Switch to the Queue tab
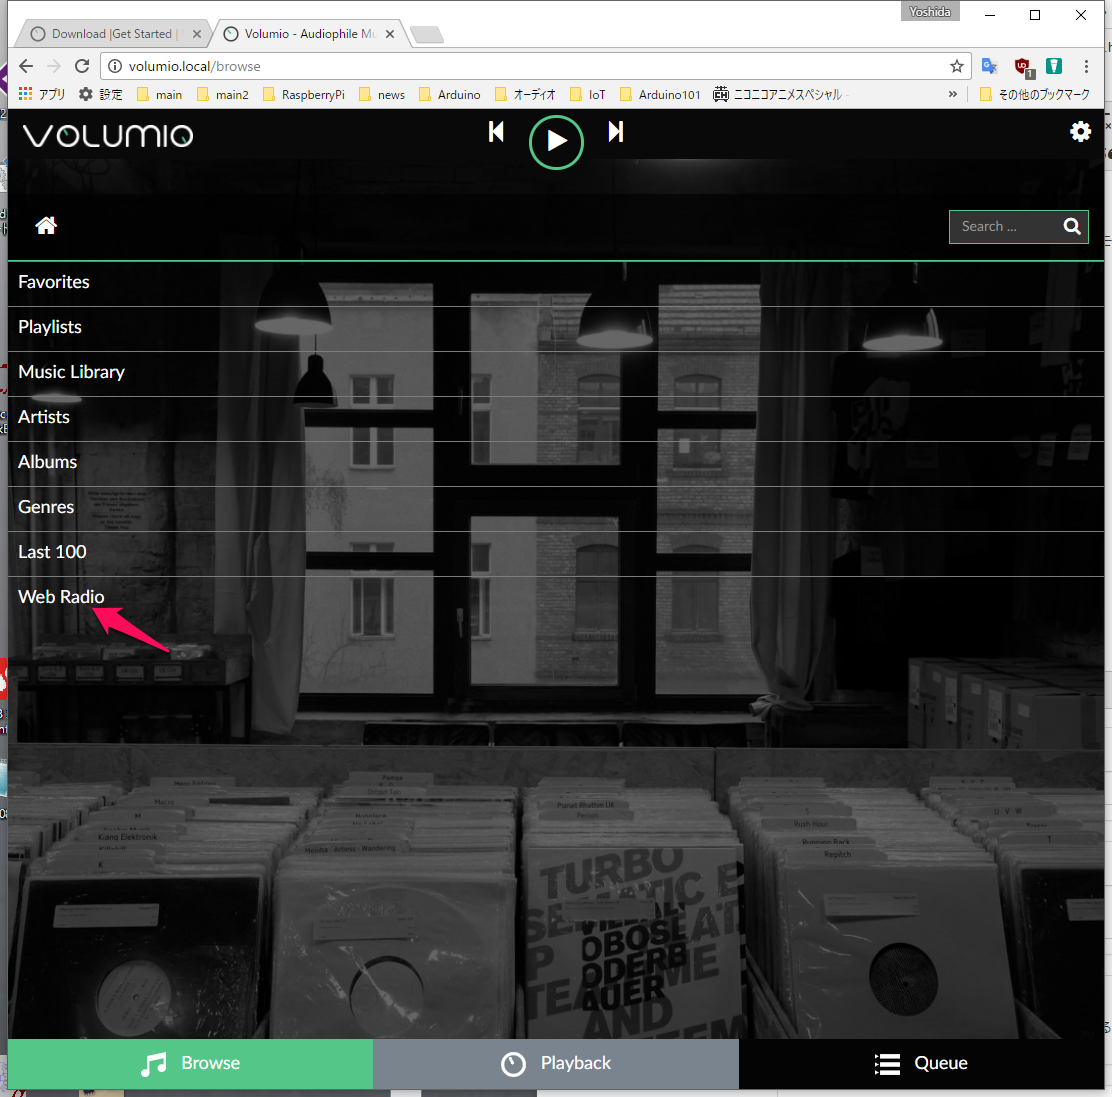Image resolution: width=1112 pixels, height=1097 pixels. [x=921, y=1063]
